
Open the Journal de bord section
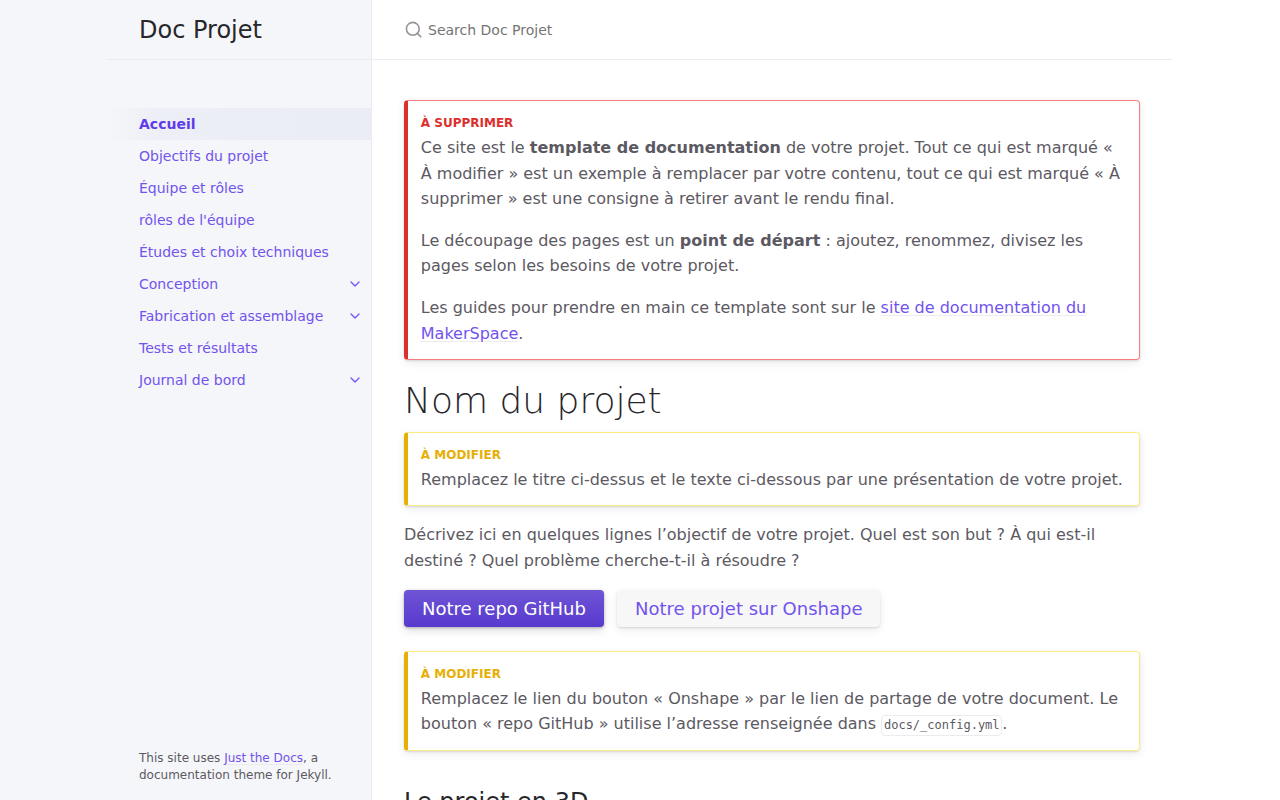192,380
